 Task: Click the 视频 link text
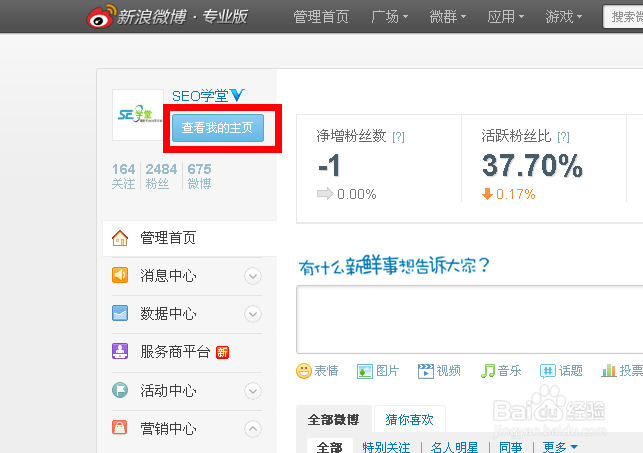(x=448, y=371)
